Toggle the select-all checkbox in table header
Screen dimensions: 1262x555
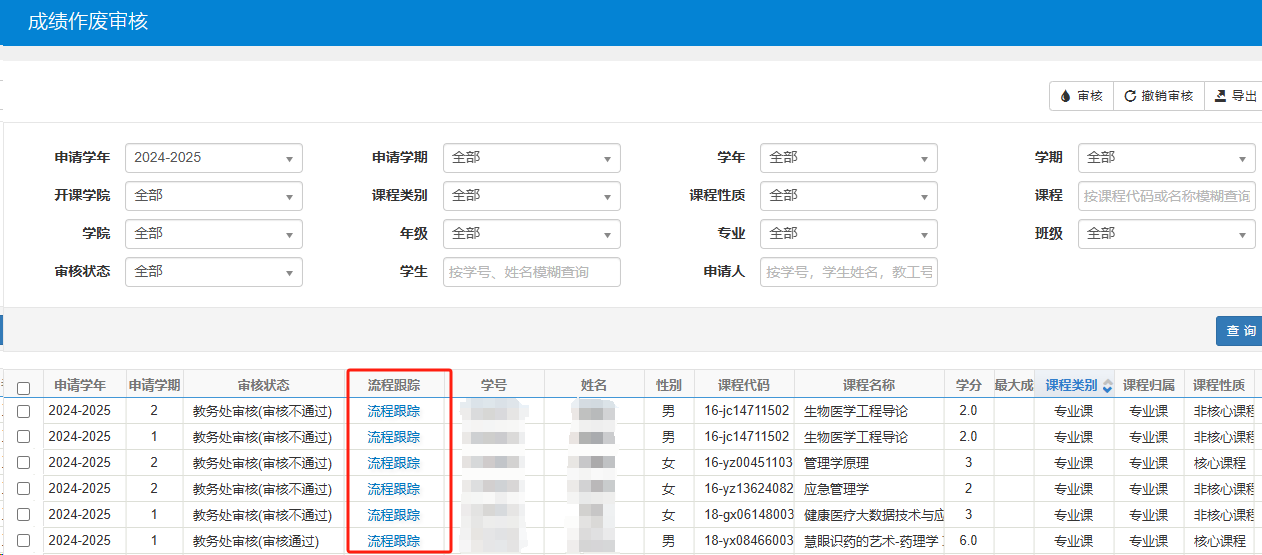pos(23,388)
